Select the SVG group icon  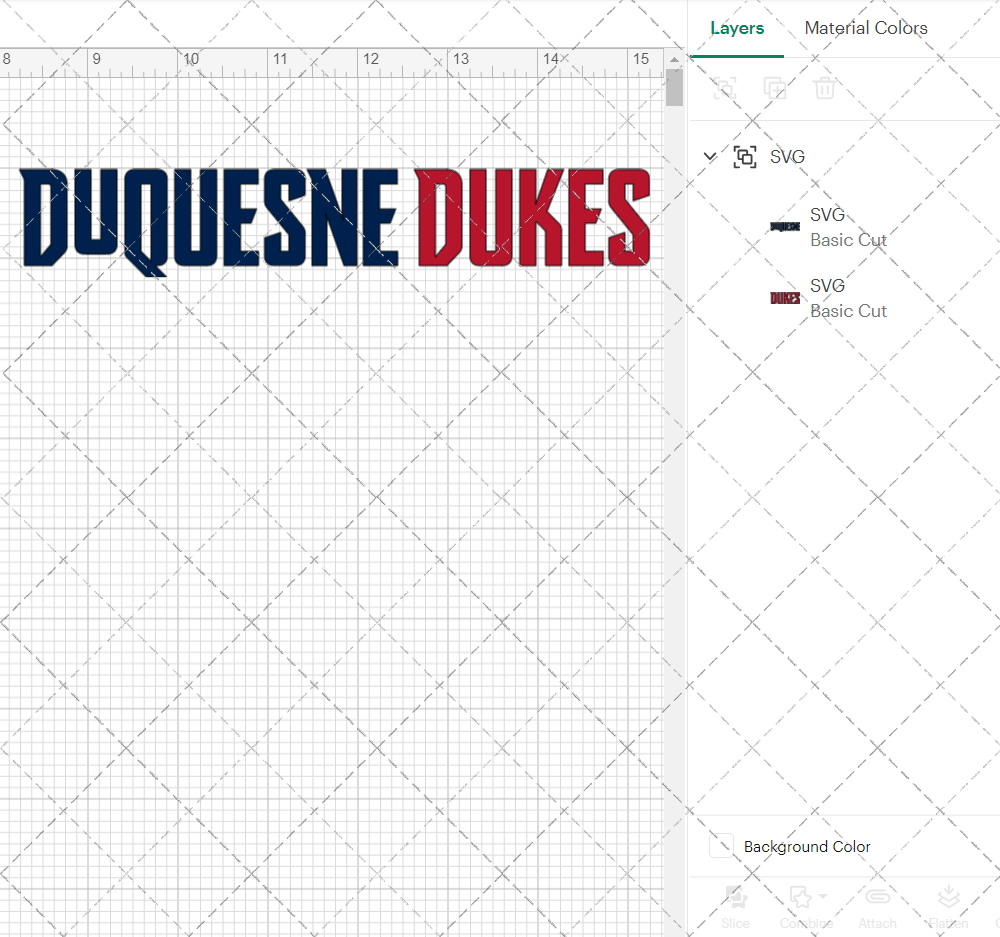[745, 156]
